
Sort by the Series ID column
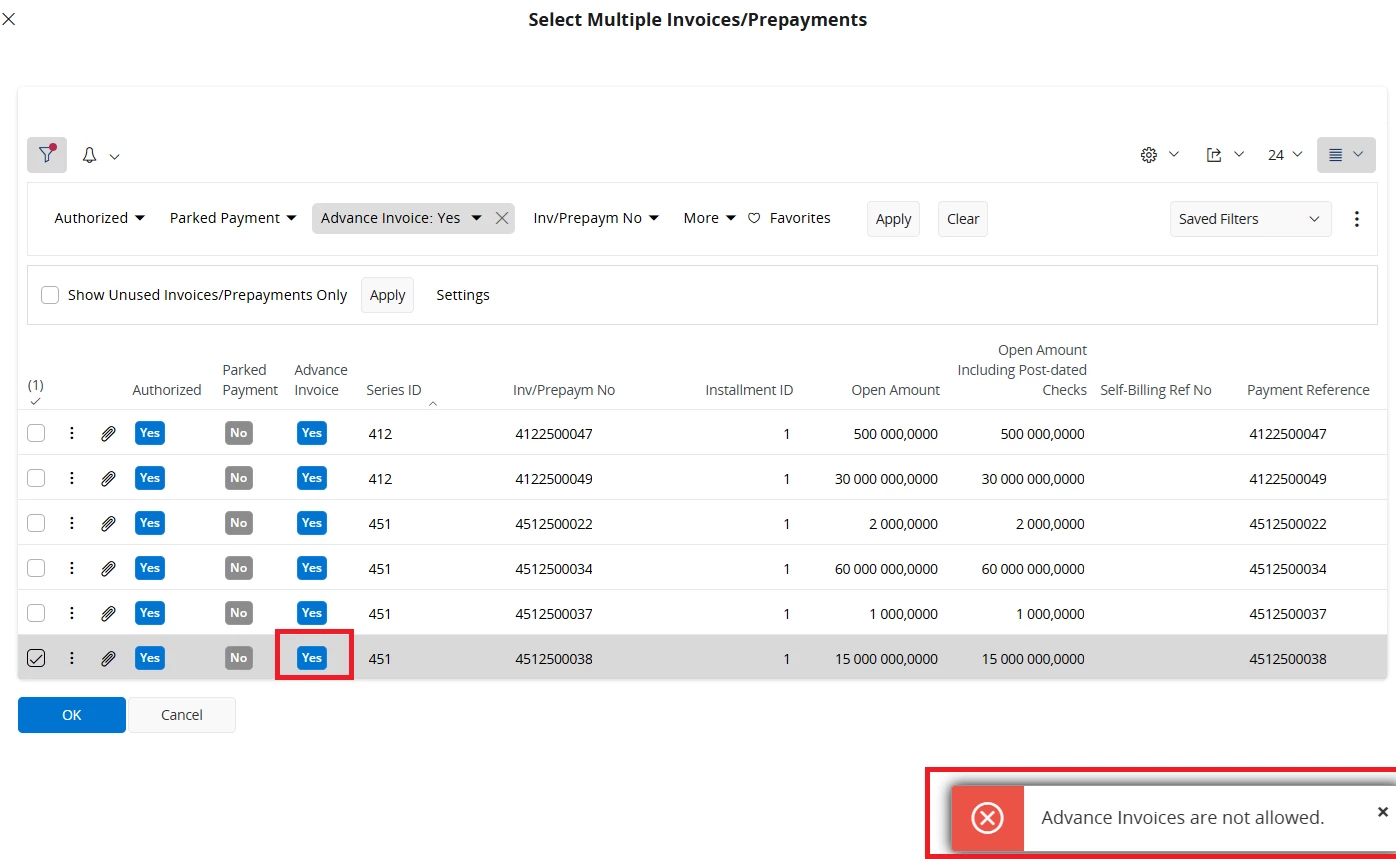(x=394, y=390)
